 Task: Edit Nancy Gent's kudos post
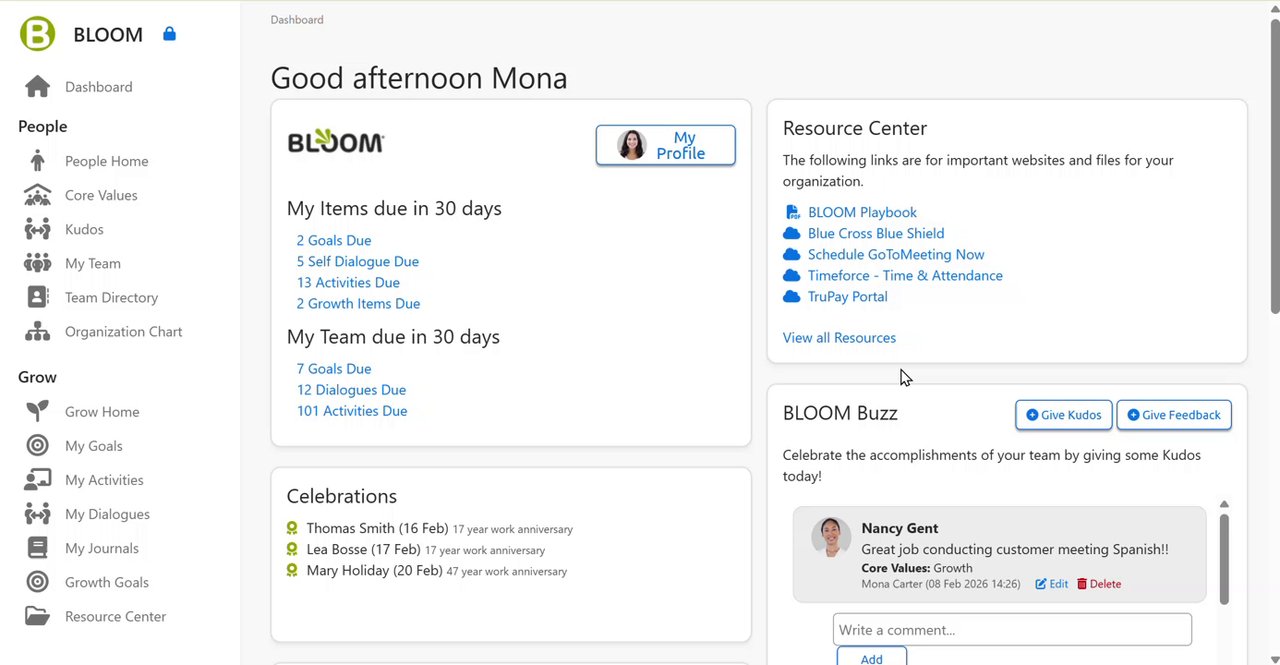click(1052, 584)
